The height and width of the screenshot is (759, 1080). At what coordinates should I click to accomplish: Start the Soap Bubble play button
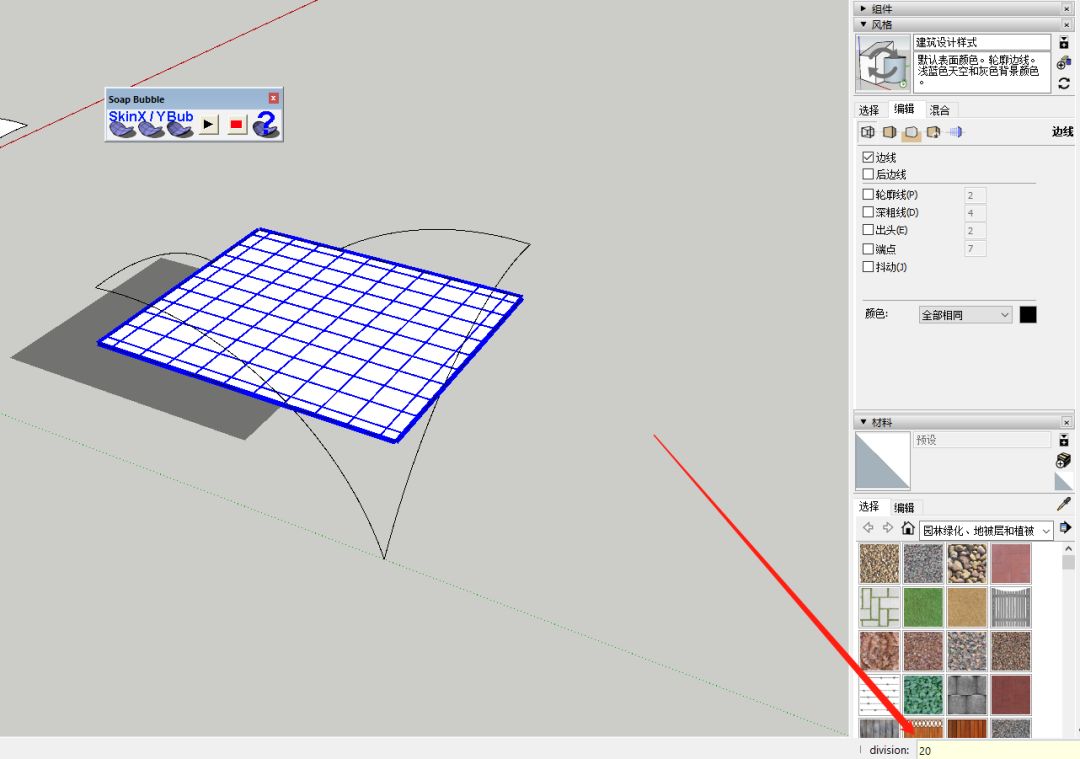click(209, 125)
